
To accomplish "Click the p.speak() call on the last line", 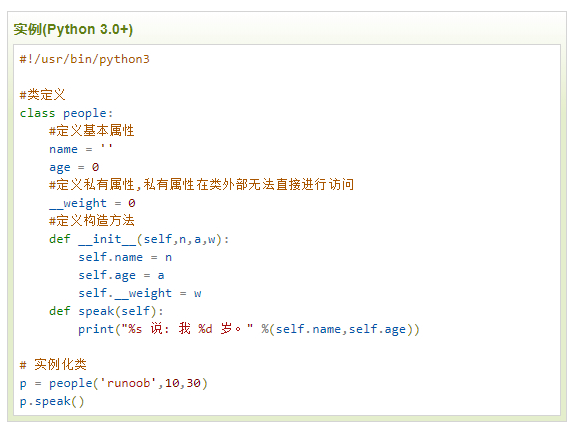I will [x=52, y=401].
